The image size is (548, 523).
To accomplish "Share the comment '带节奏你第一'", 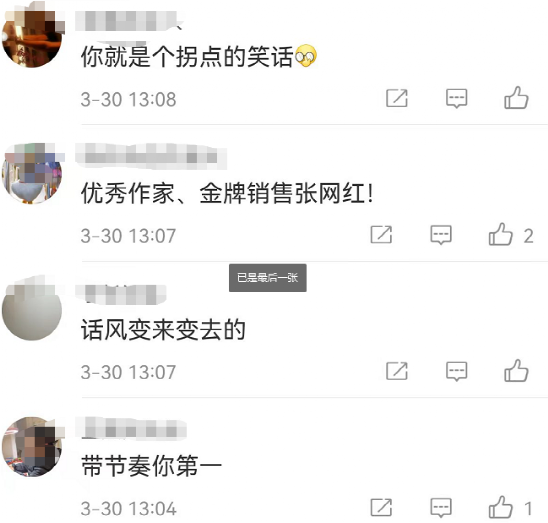I will pyautogui.click(x=381, y=507).
